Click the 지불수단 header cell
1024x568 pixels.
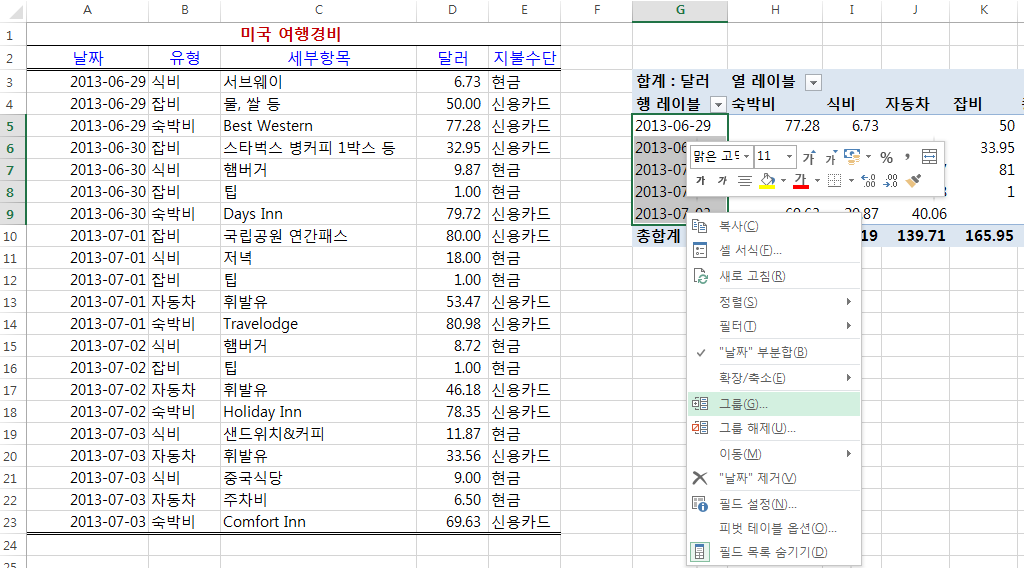tap(524, 58)
